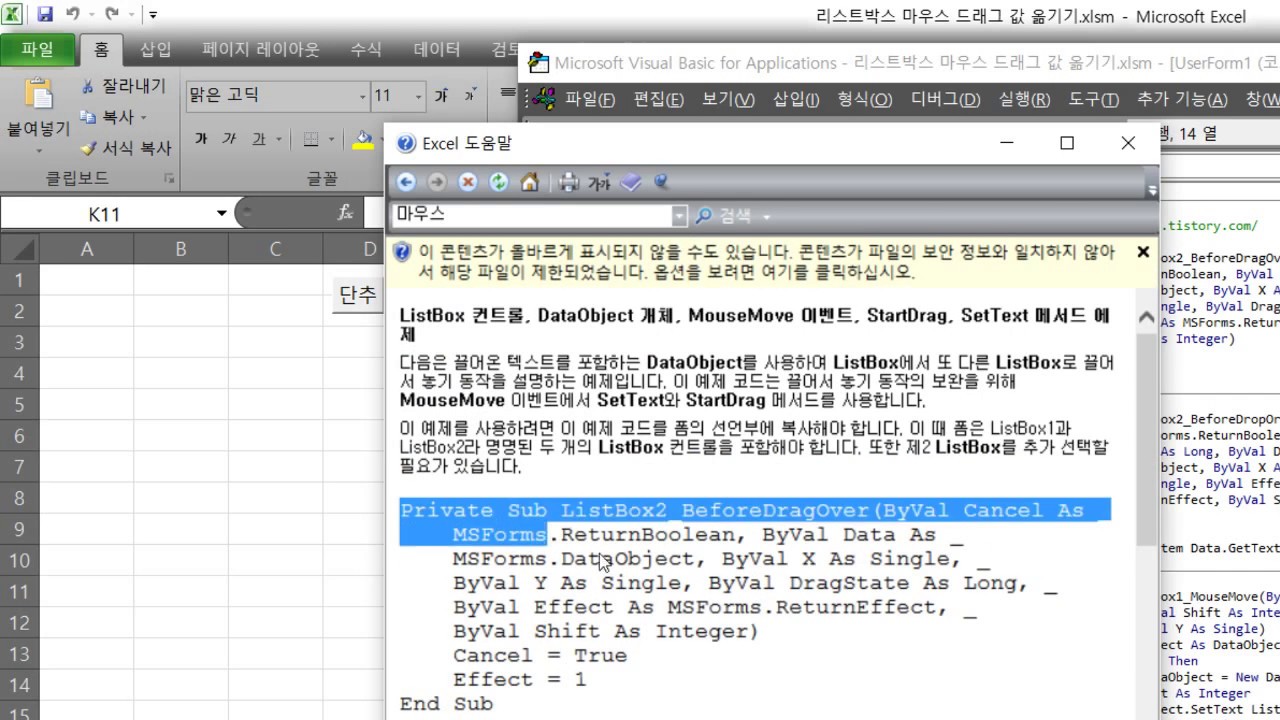Click the yellow Fill Color bucket

point(364,140)
